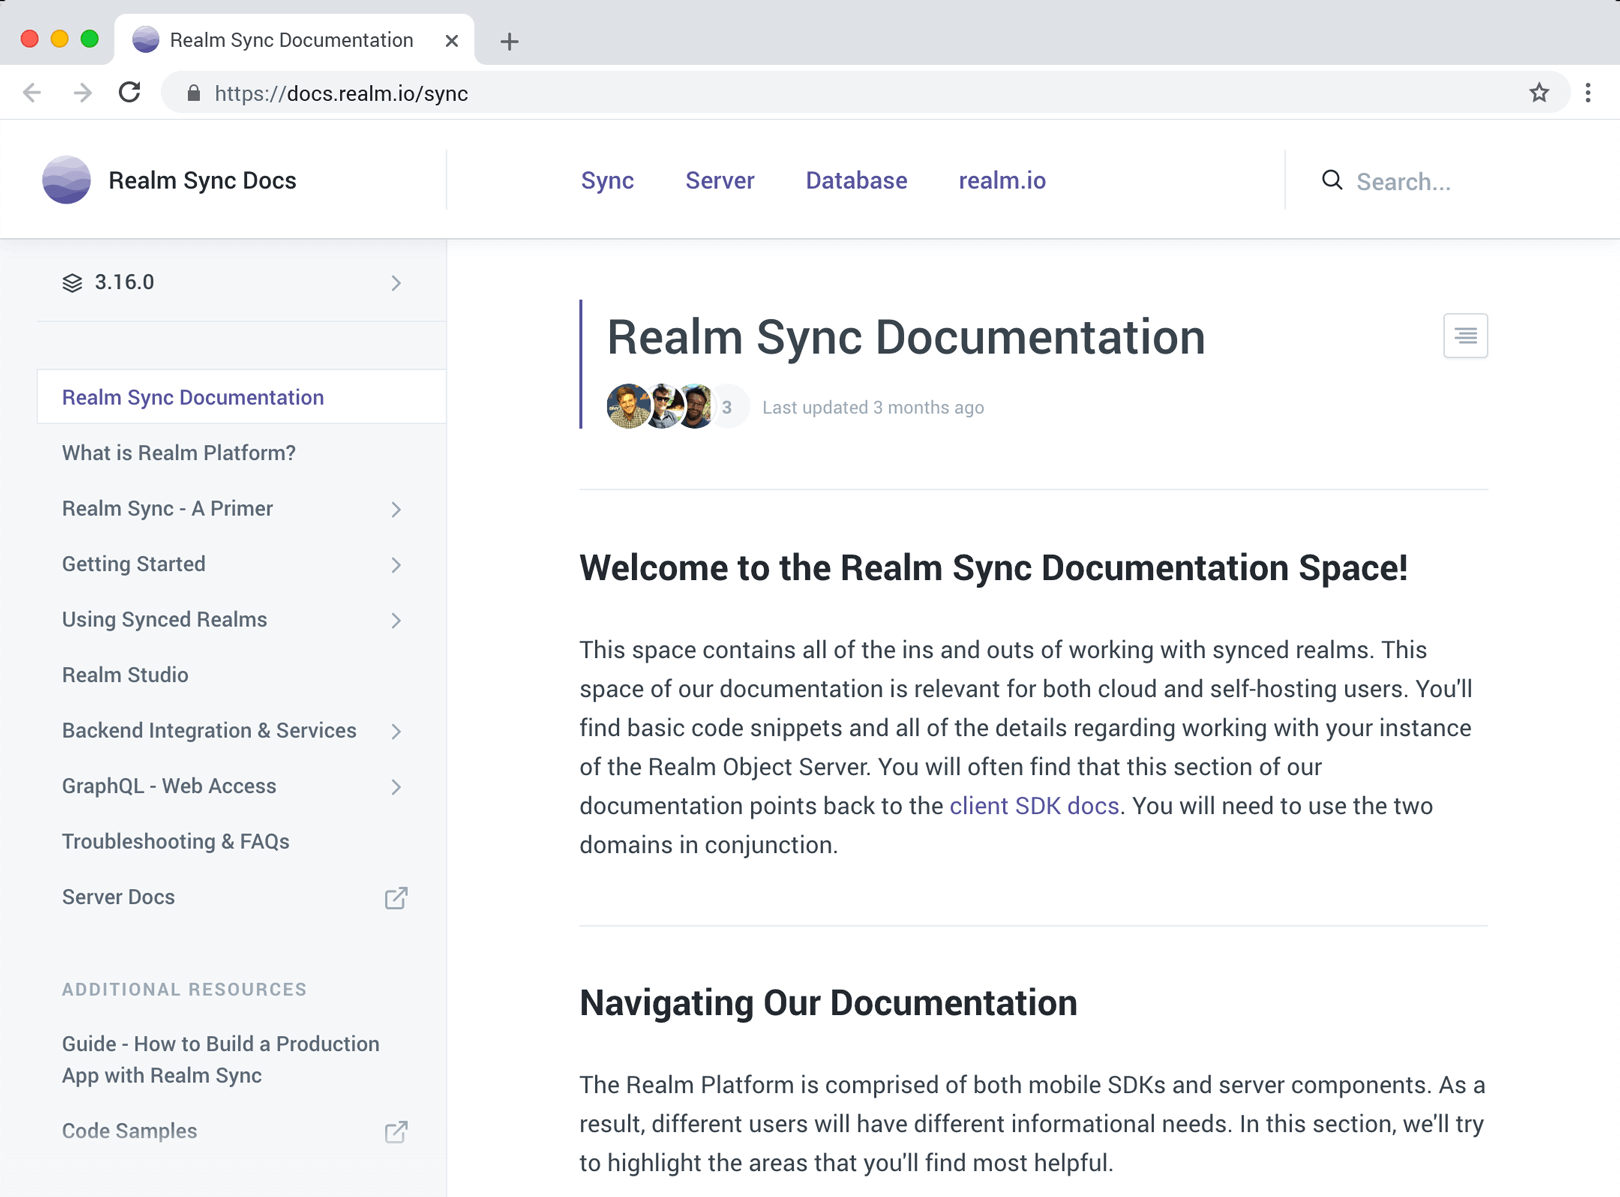This screenshot has width=1620, height=1197.
Task: Go forward in browser history
Action: tap(82, 93)
